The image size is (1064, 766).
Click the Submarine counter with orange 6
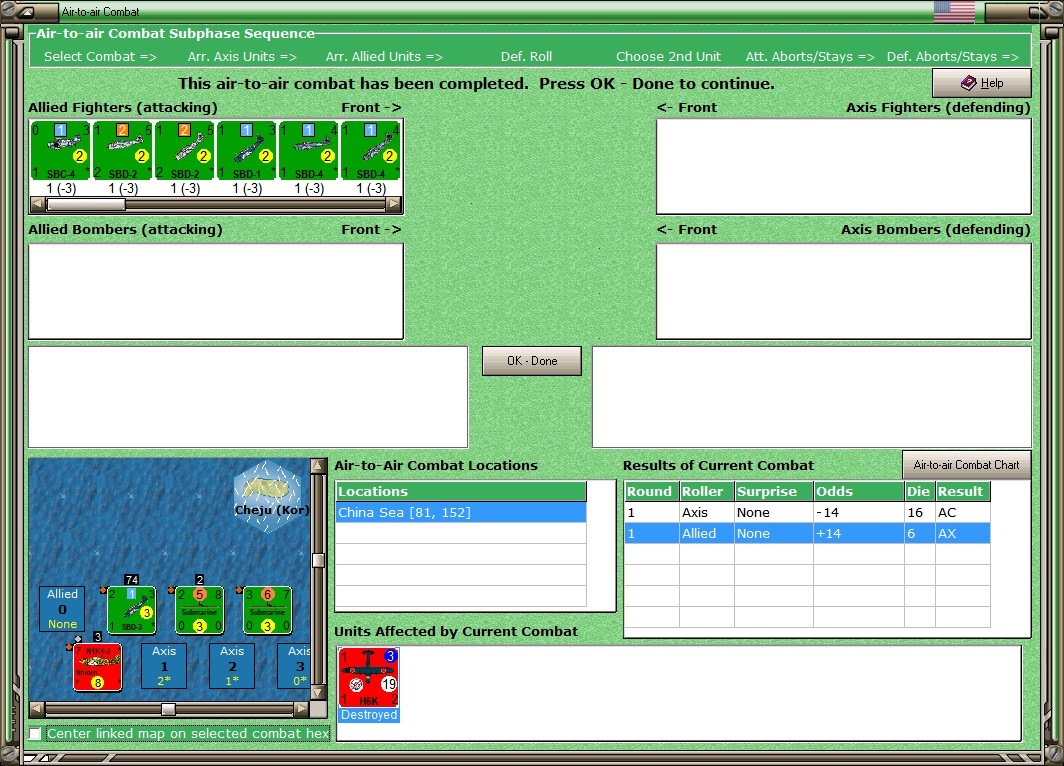tap(267, 610)
